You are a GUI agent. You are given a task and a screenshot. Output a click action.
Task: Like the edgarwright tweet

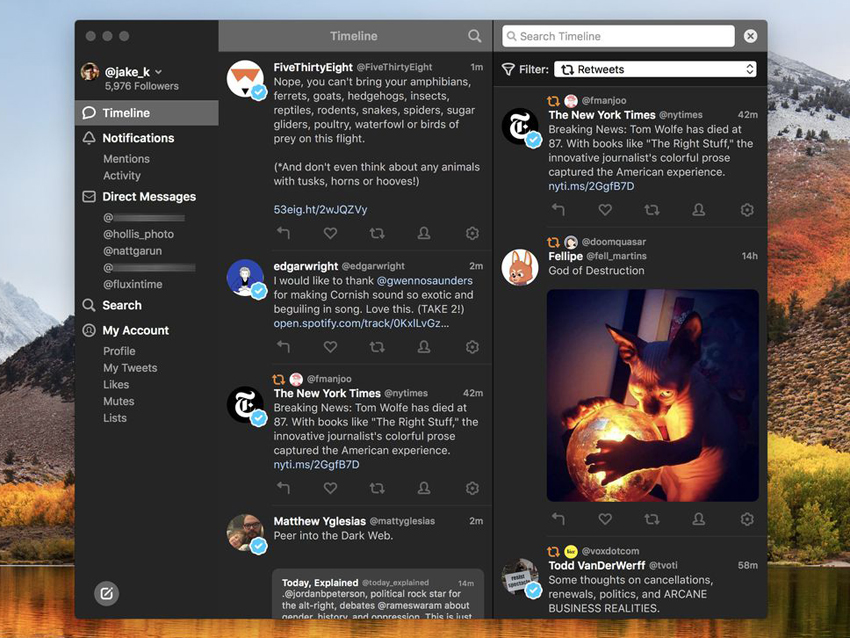[330, 347]
